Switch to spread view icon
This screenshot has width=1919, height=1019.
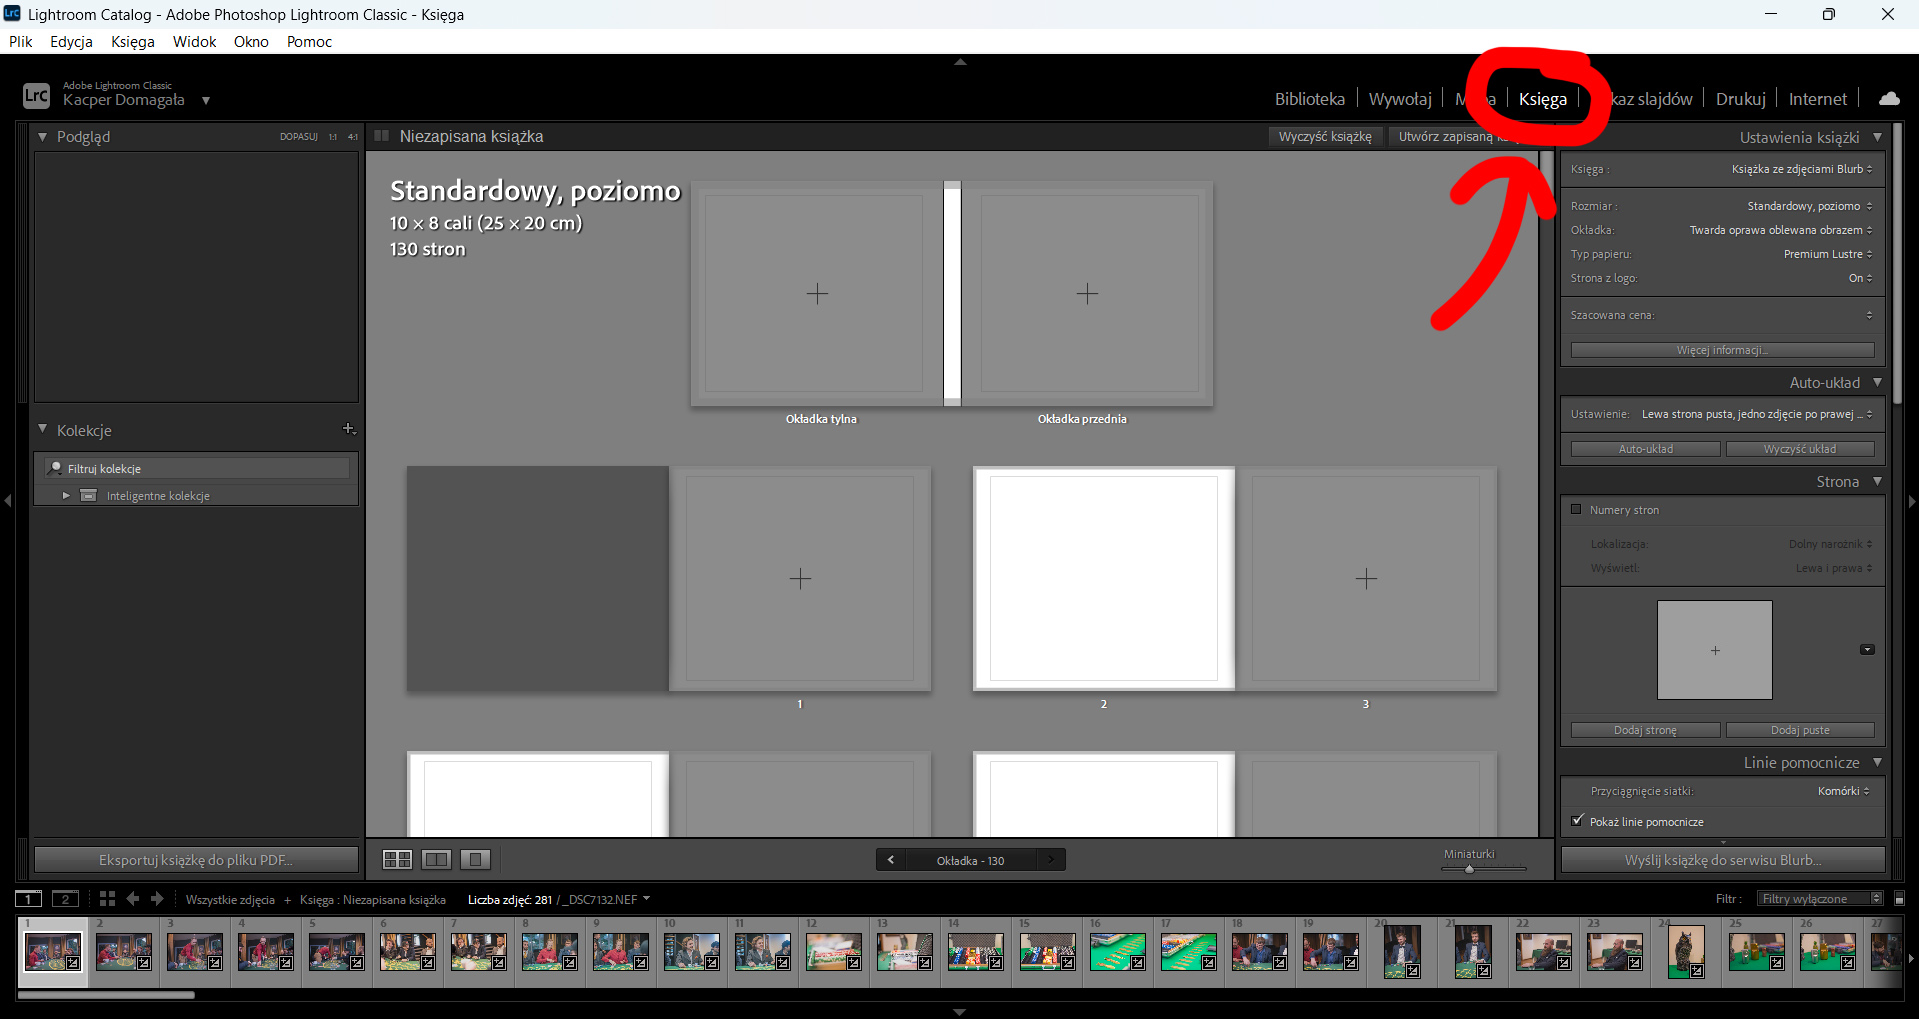436,859
